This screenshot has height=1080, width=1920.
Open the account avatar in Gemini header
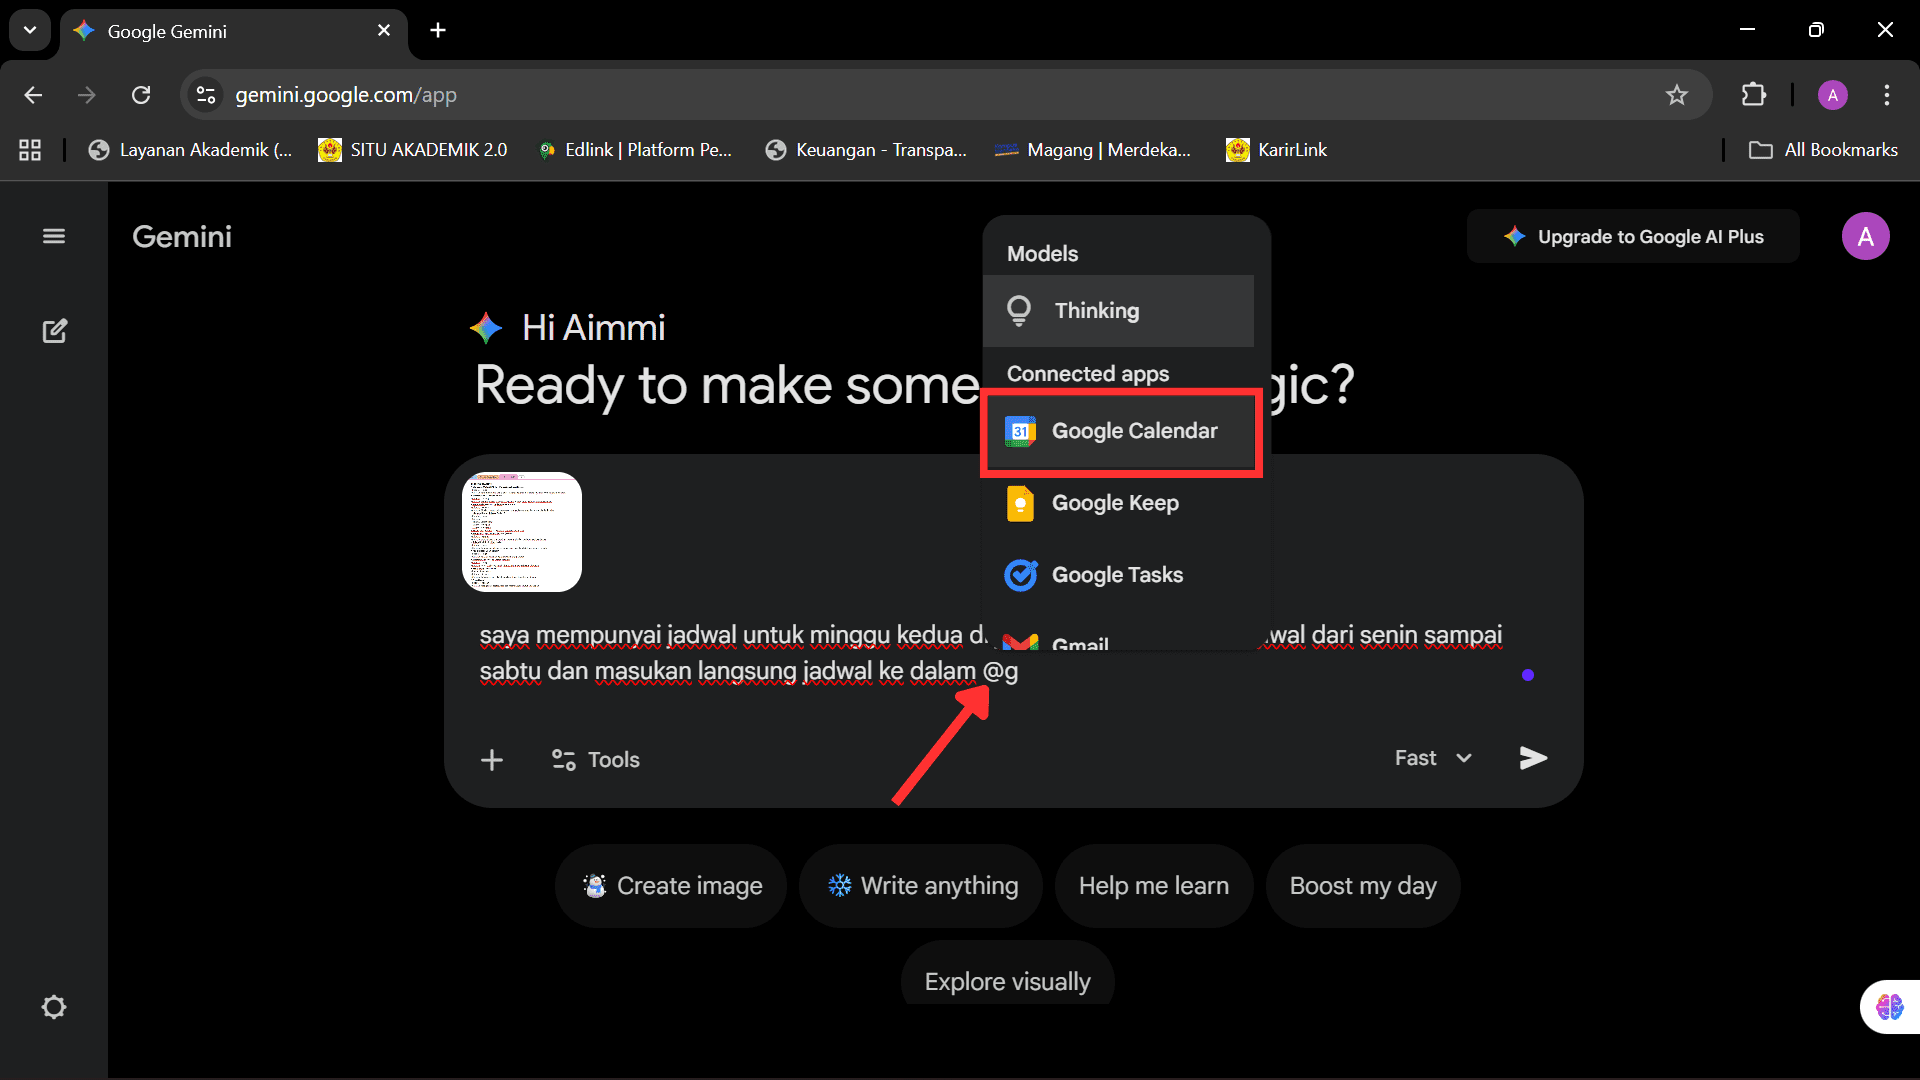[x=1865, y=236]
